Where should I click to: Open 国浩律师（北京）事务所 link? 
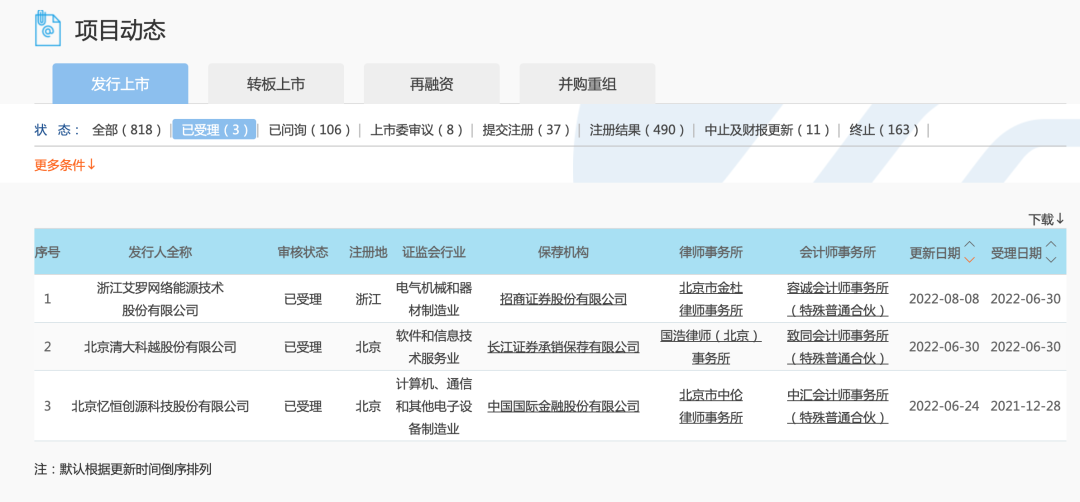coord(711,347)
